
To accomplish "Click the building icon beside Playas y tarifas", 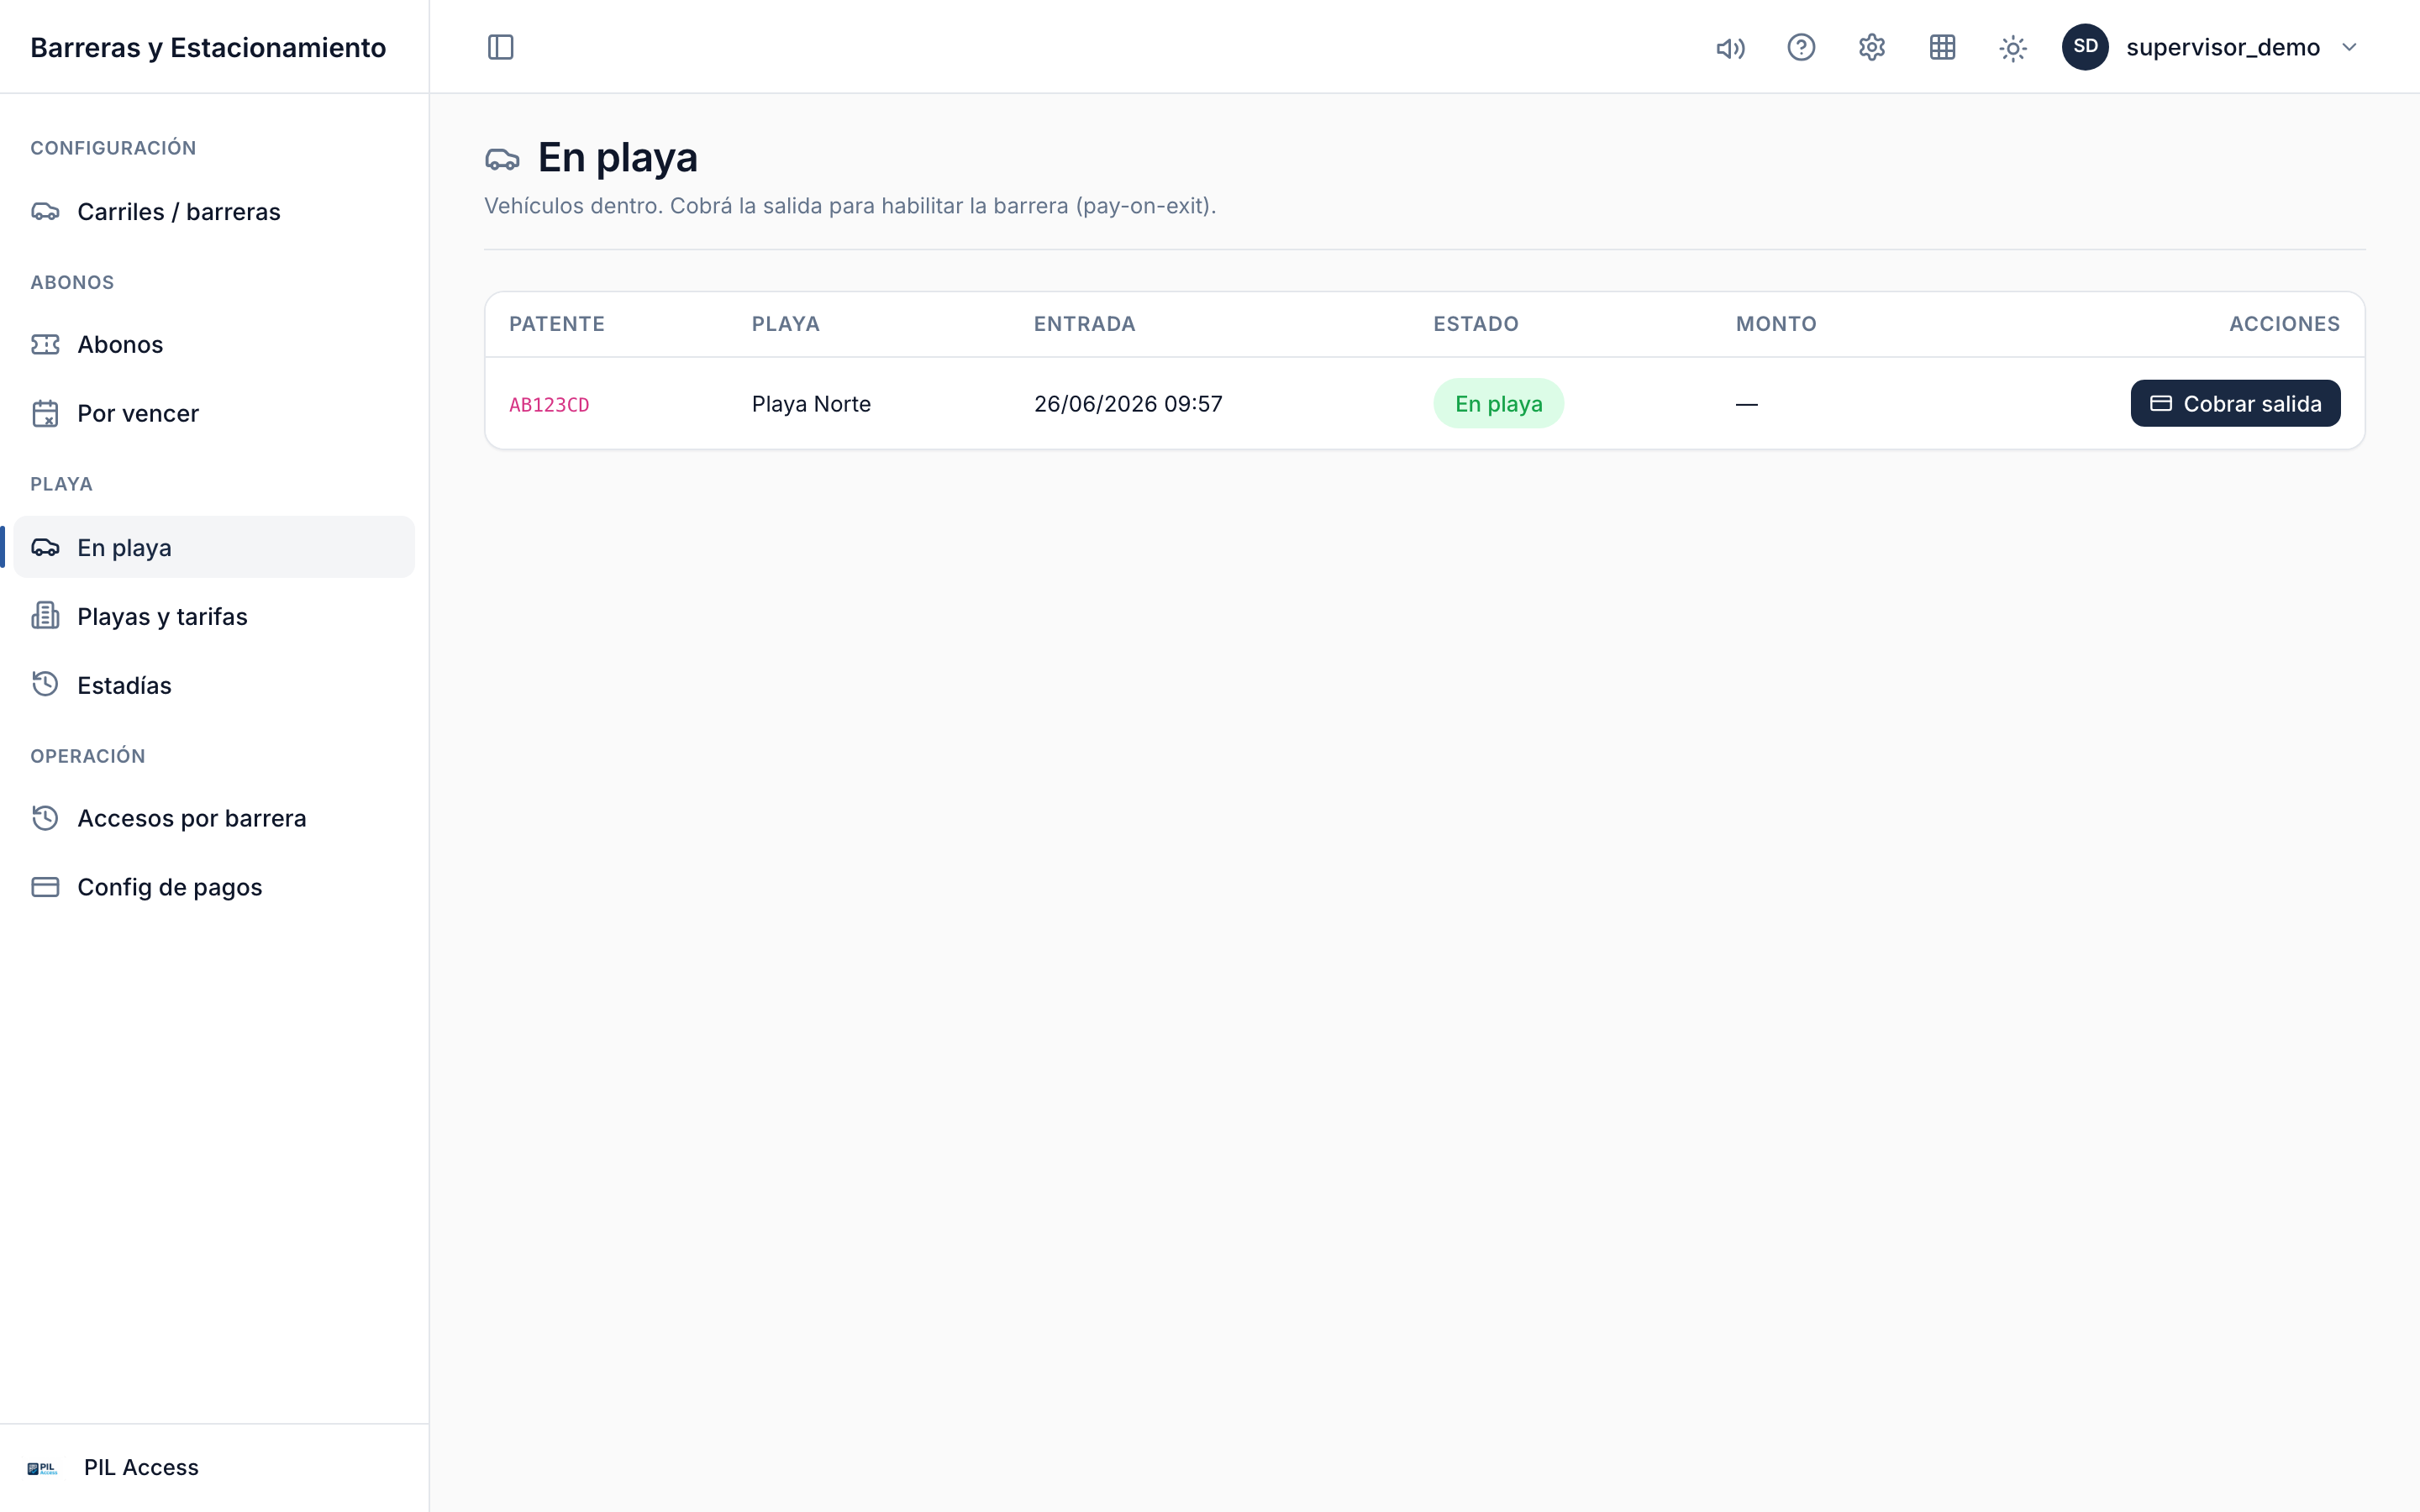I will [45, 615].
